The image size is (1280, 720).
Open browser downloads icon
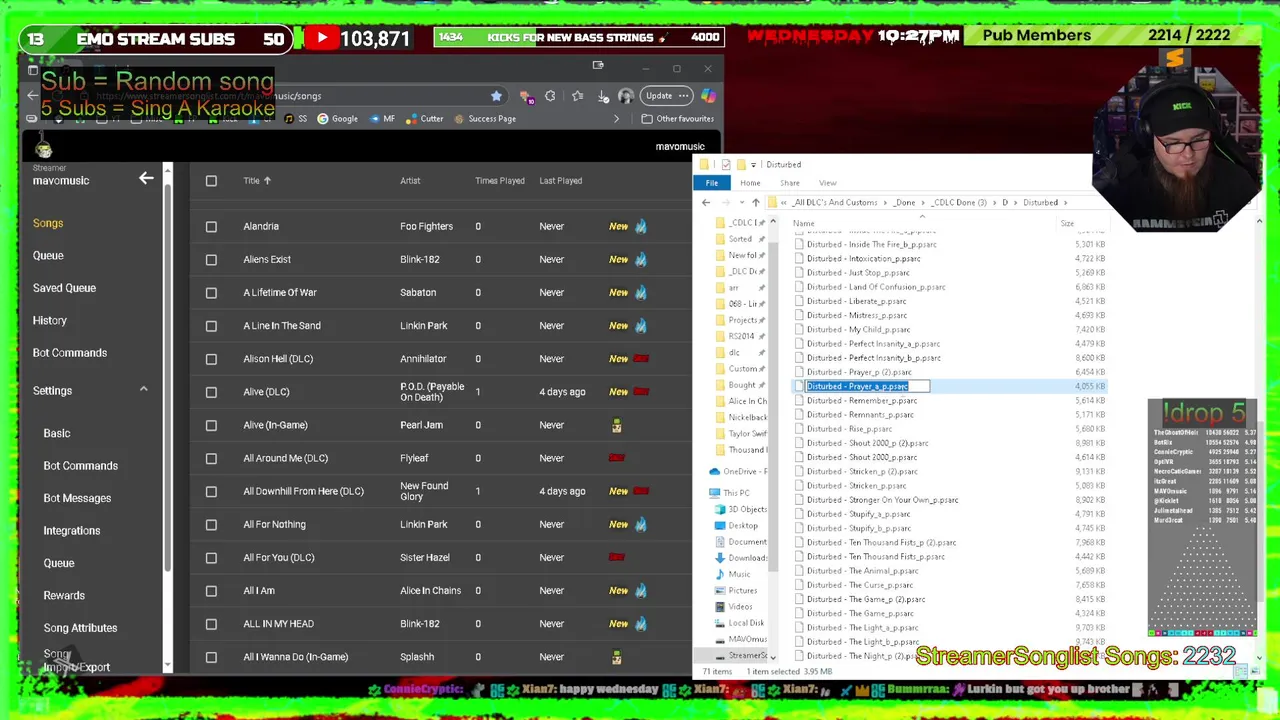(x=603, y=96)
